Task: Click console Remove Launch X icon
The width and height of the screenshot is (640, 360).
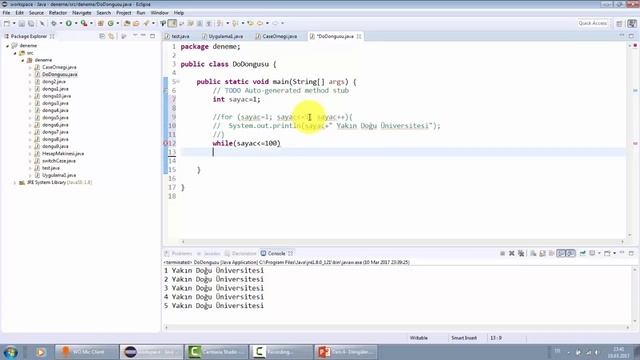Action: [x=511, y=253]
